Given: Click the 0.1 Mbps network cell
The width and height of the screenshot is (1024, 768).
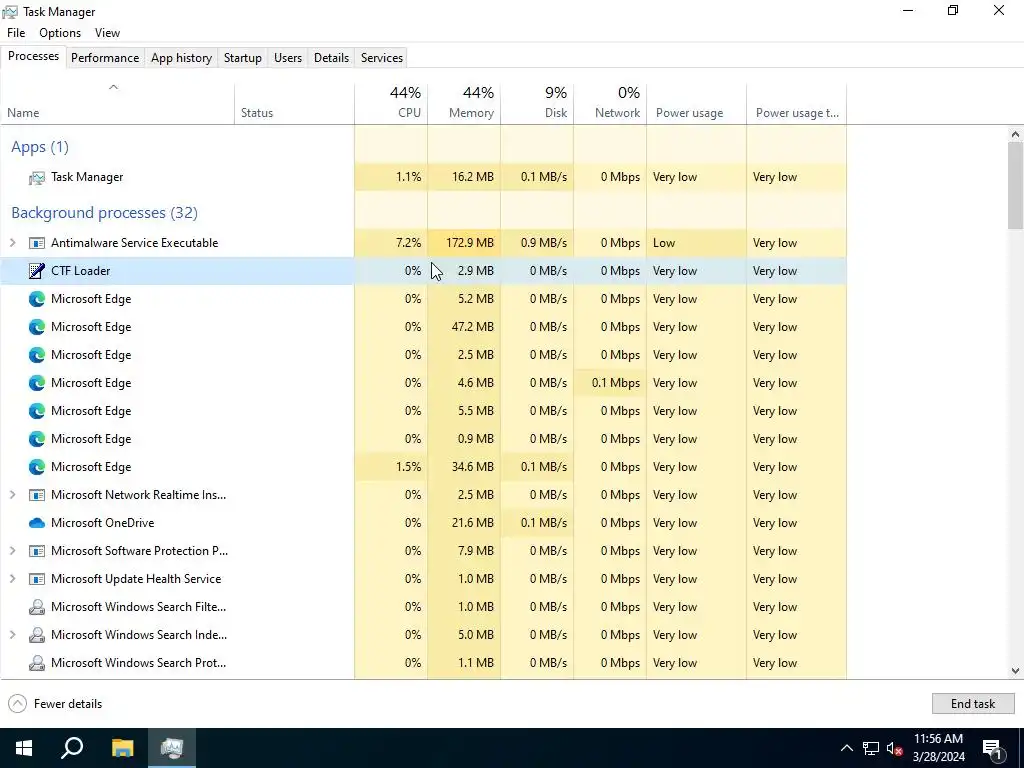Looking at the screenshot, I should click(x=610, y=383).
